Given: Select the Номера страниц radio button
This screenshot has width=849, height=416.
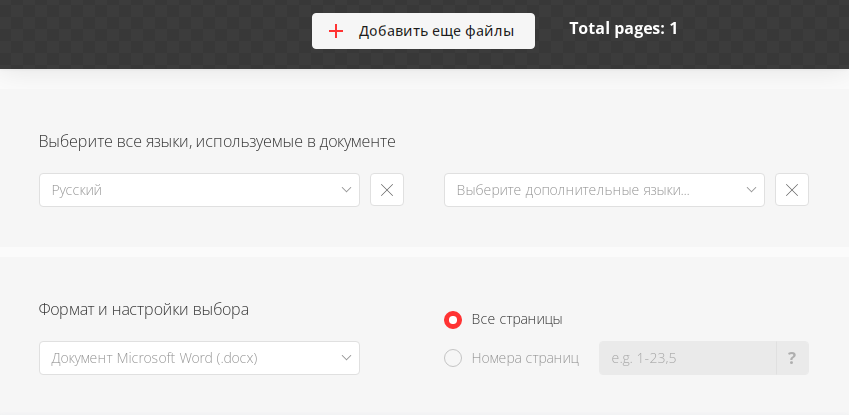Looking at the screenshot, I should (453, 358).
